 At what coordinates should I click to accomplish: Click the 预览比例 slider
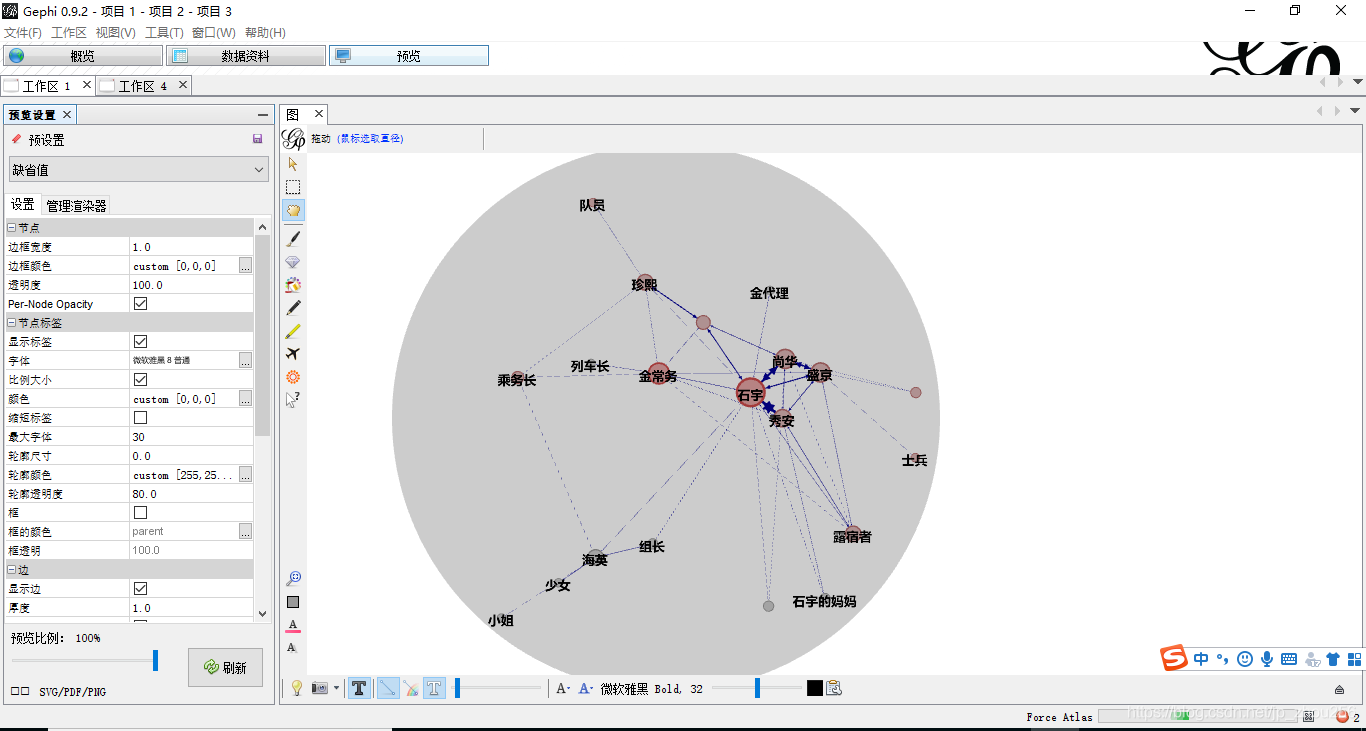point(85,661)
